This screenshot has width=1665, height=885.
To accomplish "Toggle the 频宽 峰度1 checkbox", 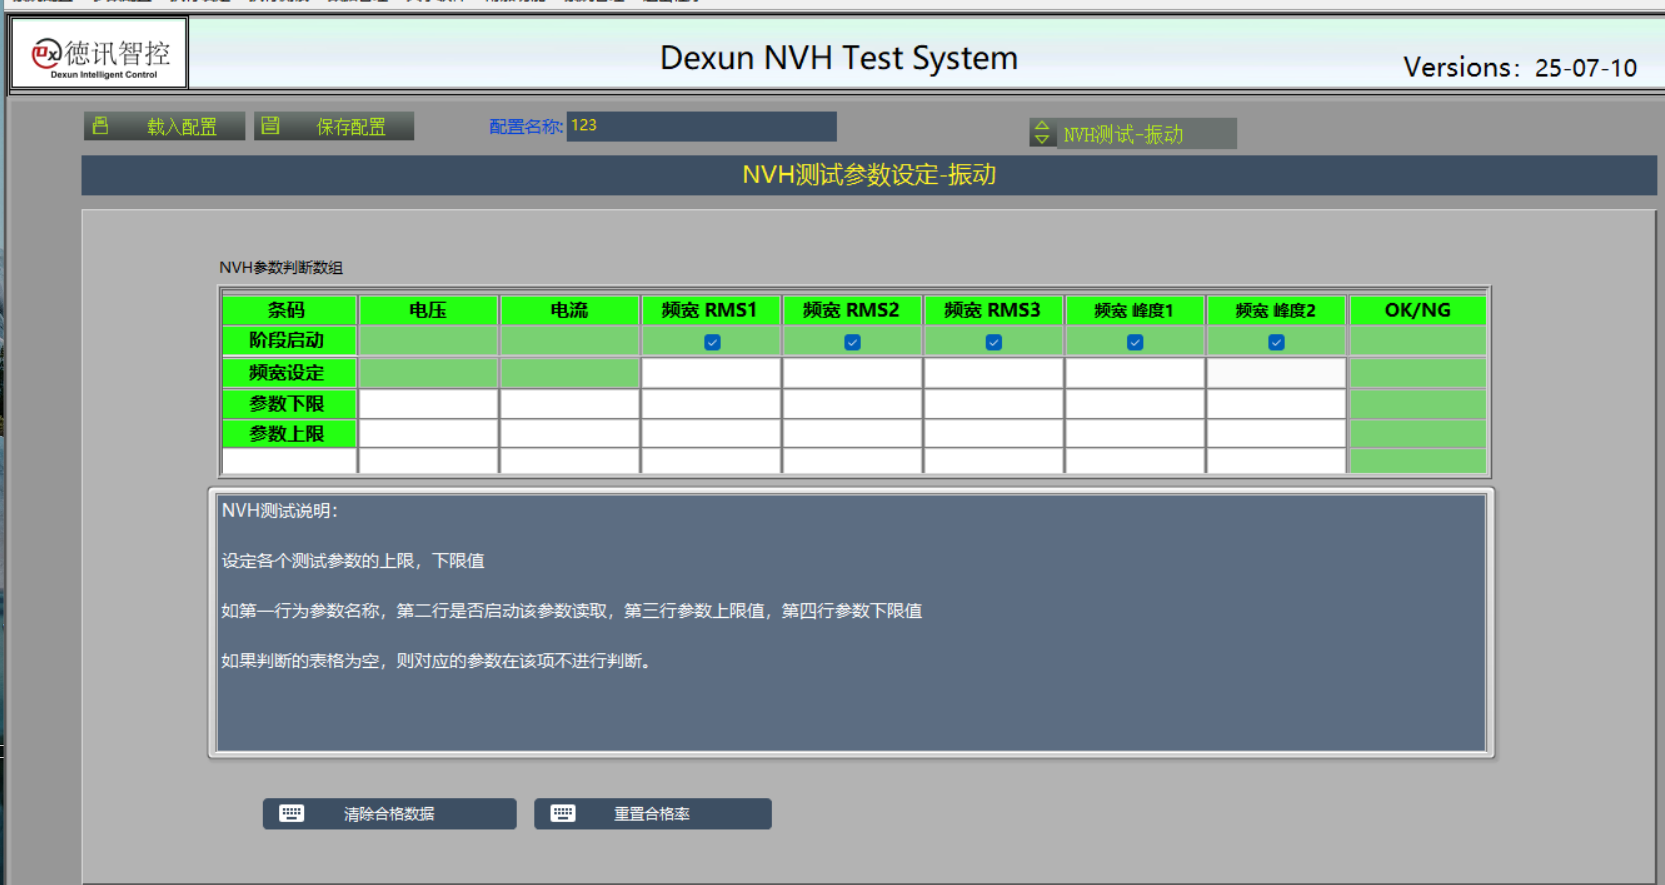I will [x=1135, y=342].
